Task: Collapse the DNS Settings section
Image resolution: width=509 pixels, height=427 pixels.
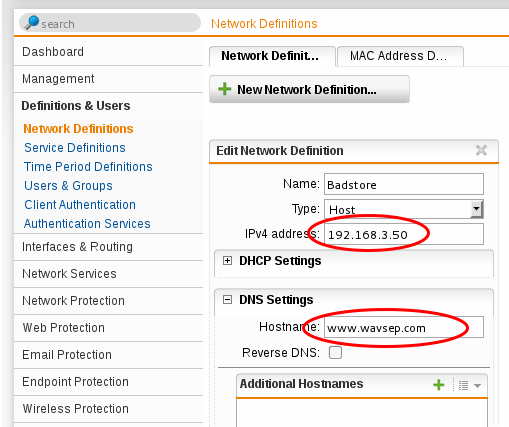Action: [x=227, y=300]
